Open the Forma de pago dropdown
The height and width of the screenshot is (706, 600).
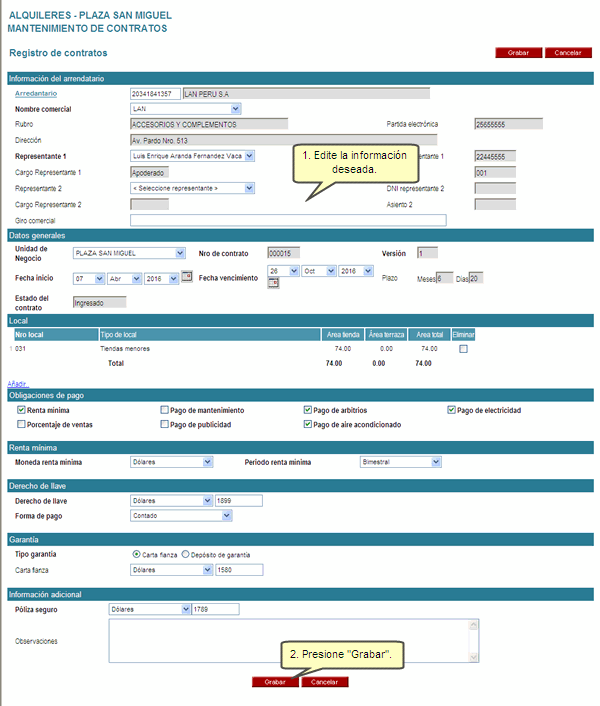(227, 516)
